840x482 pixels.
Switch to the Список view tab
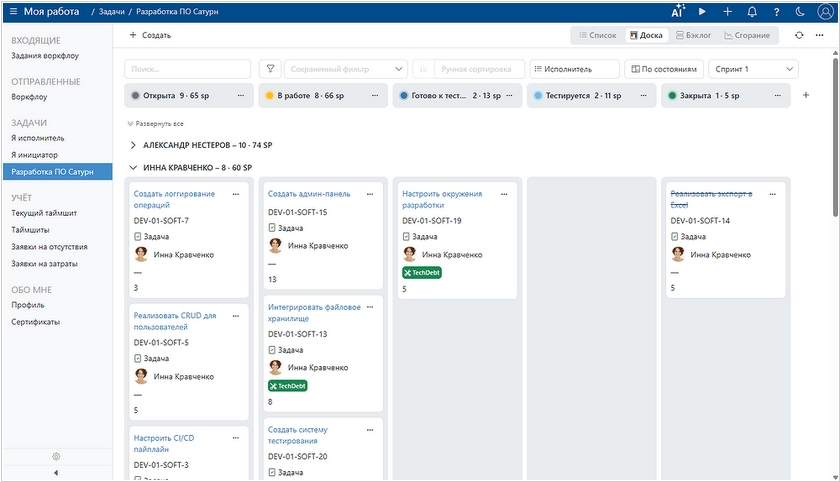[597, 35]
